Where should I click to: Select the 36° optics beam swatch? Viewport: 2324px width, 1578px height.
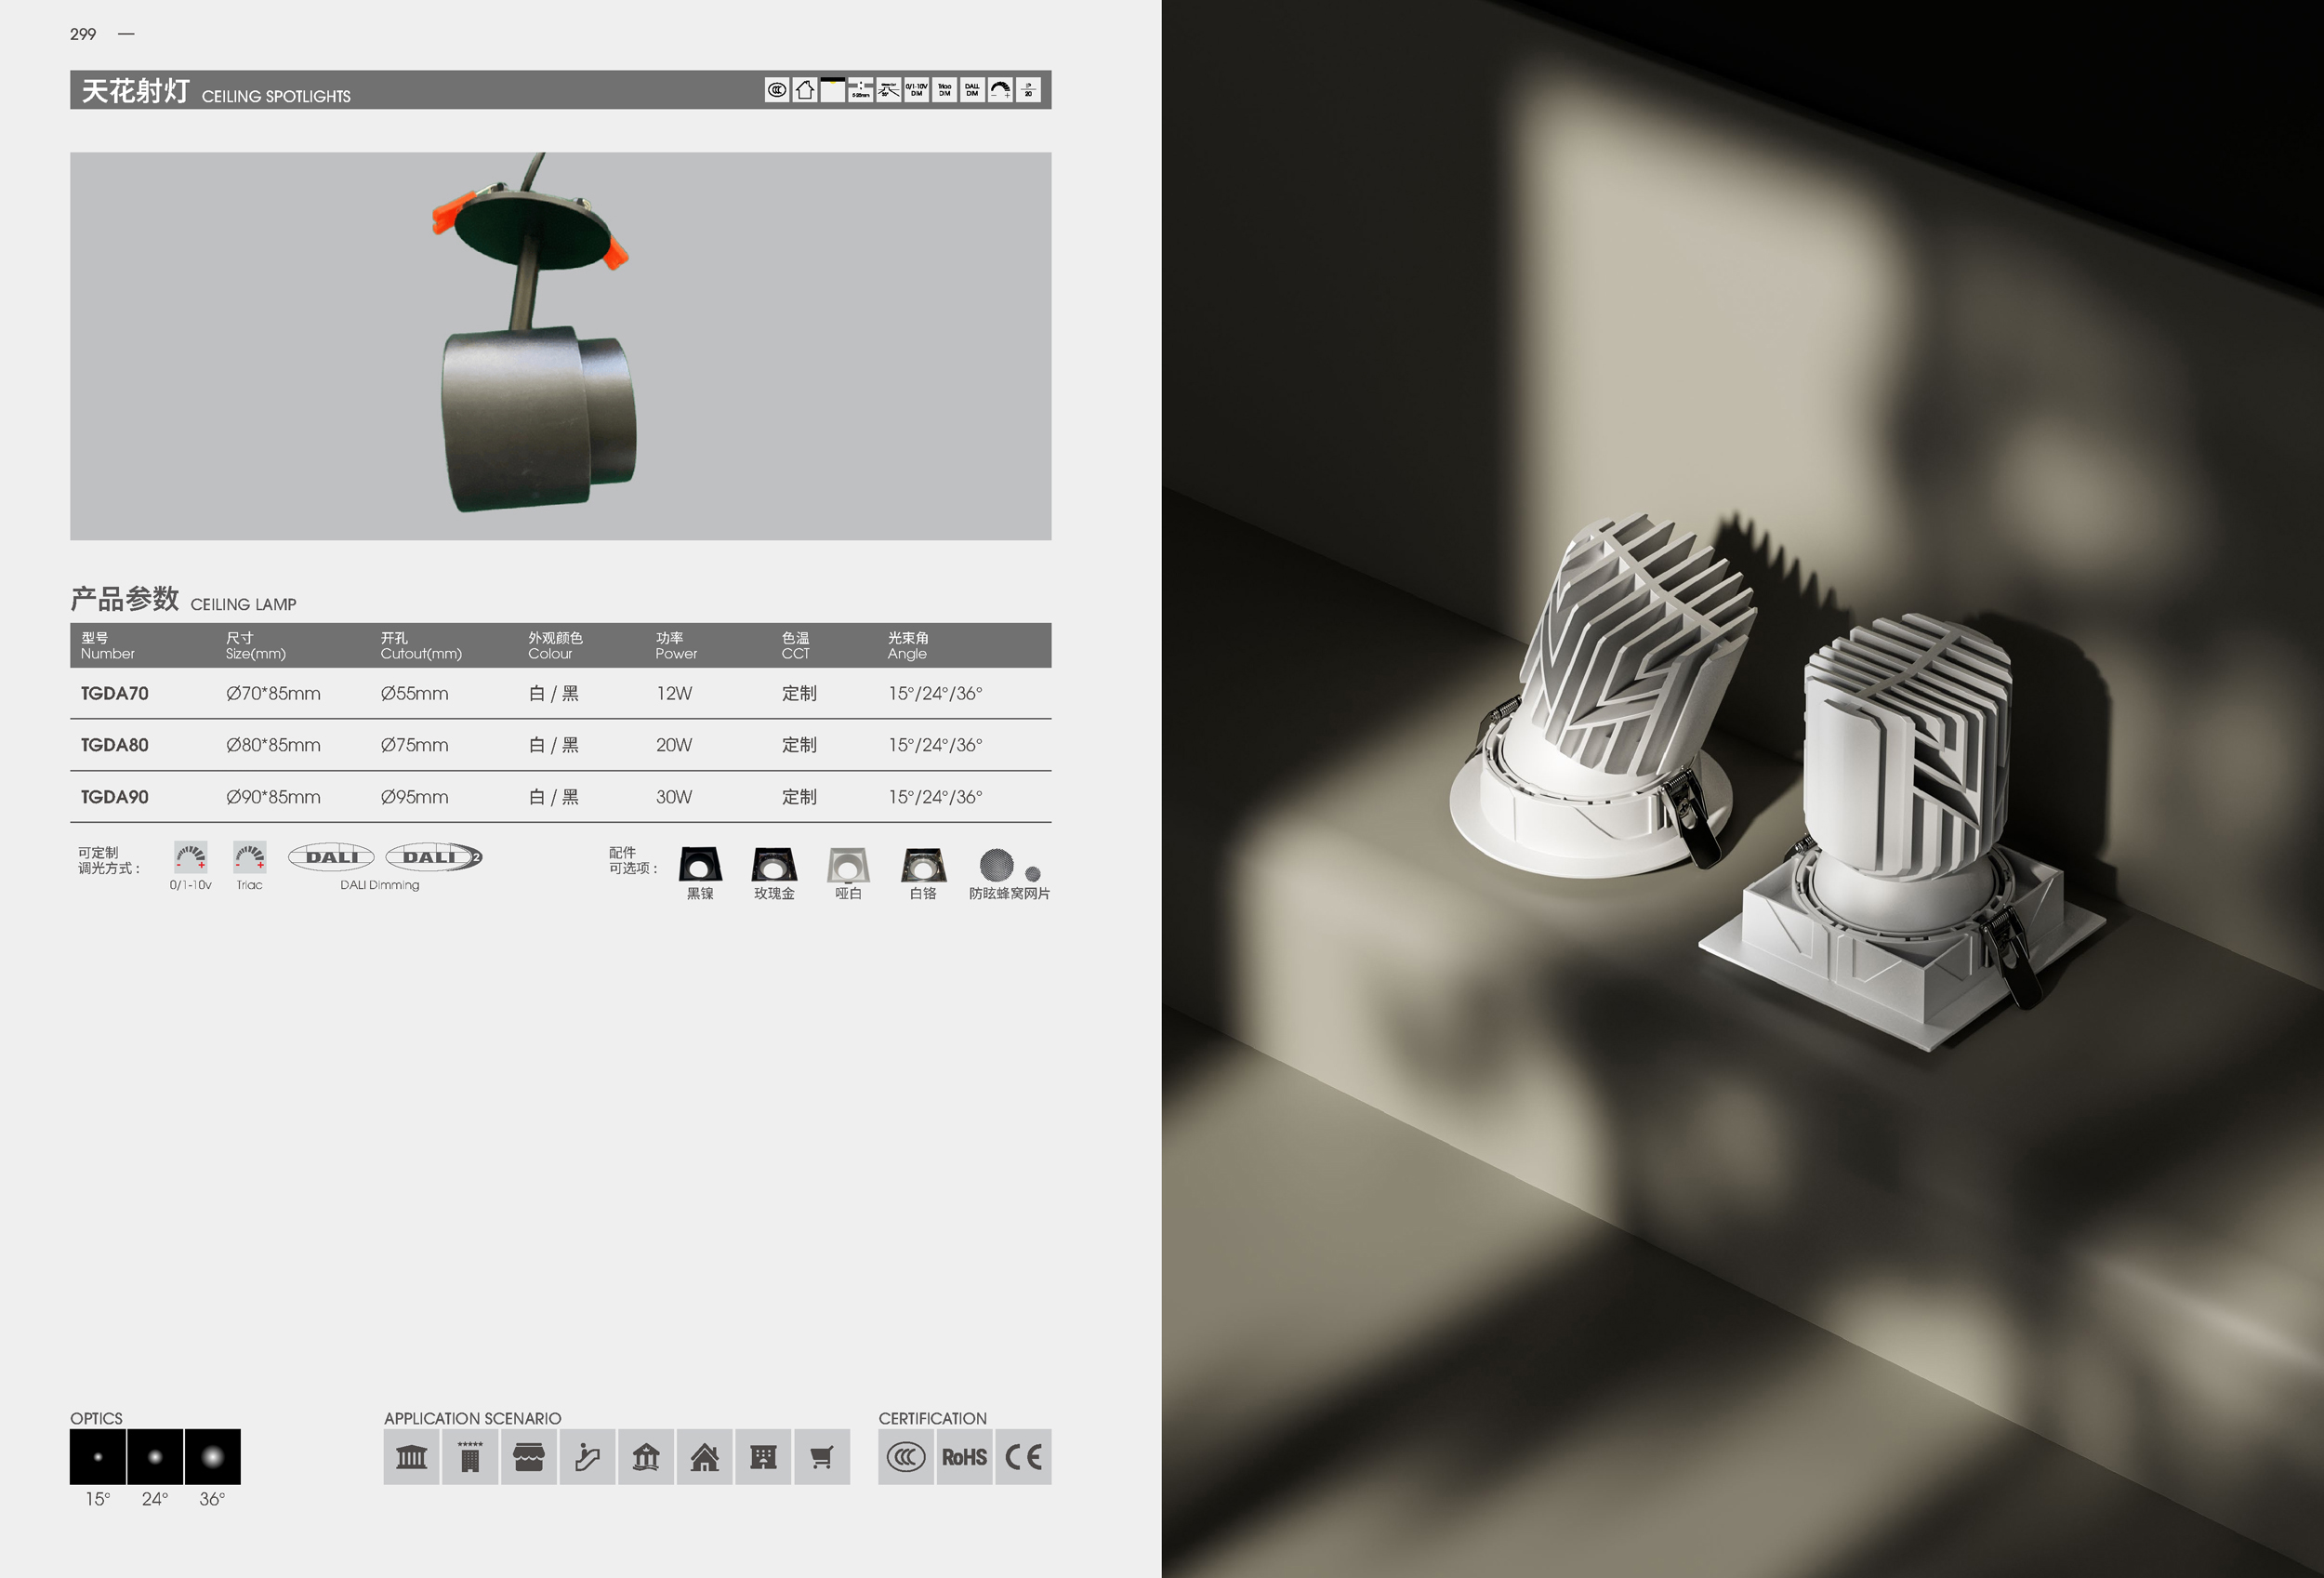point(212,1456)
